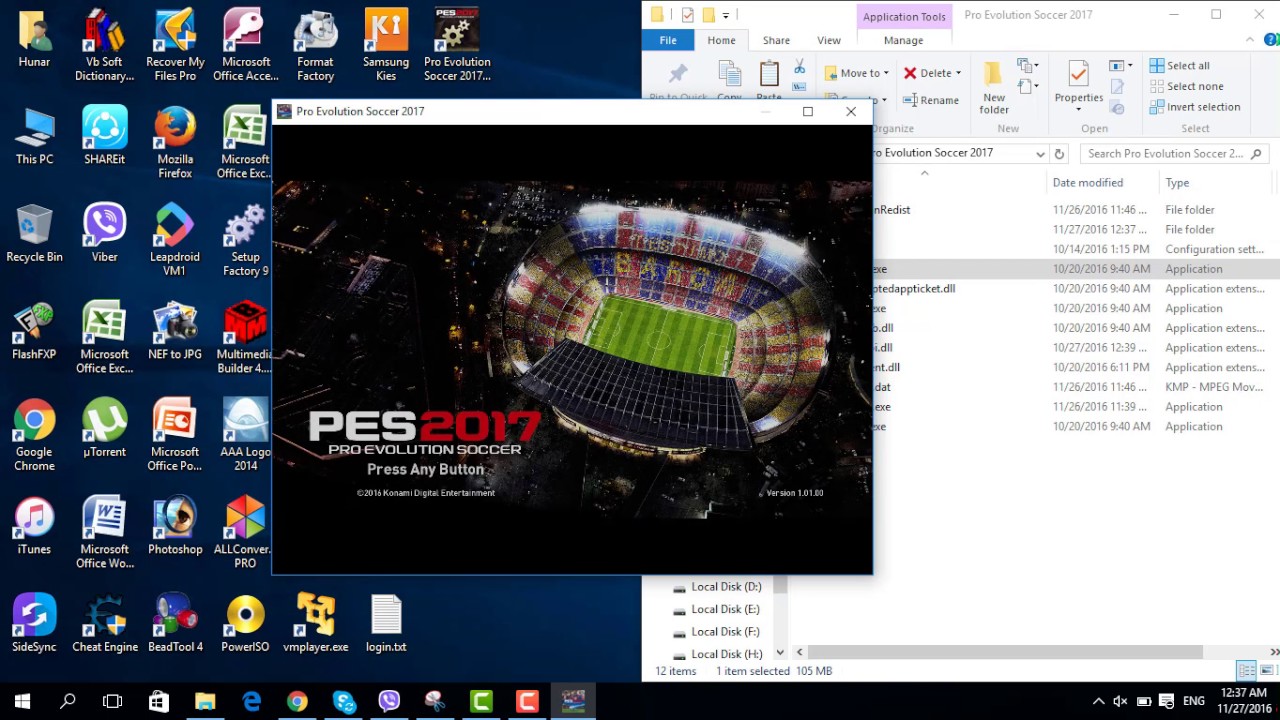Open Mozilla Firefox desktop shortcut
1280x720 pixels.
175,143
